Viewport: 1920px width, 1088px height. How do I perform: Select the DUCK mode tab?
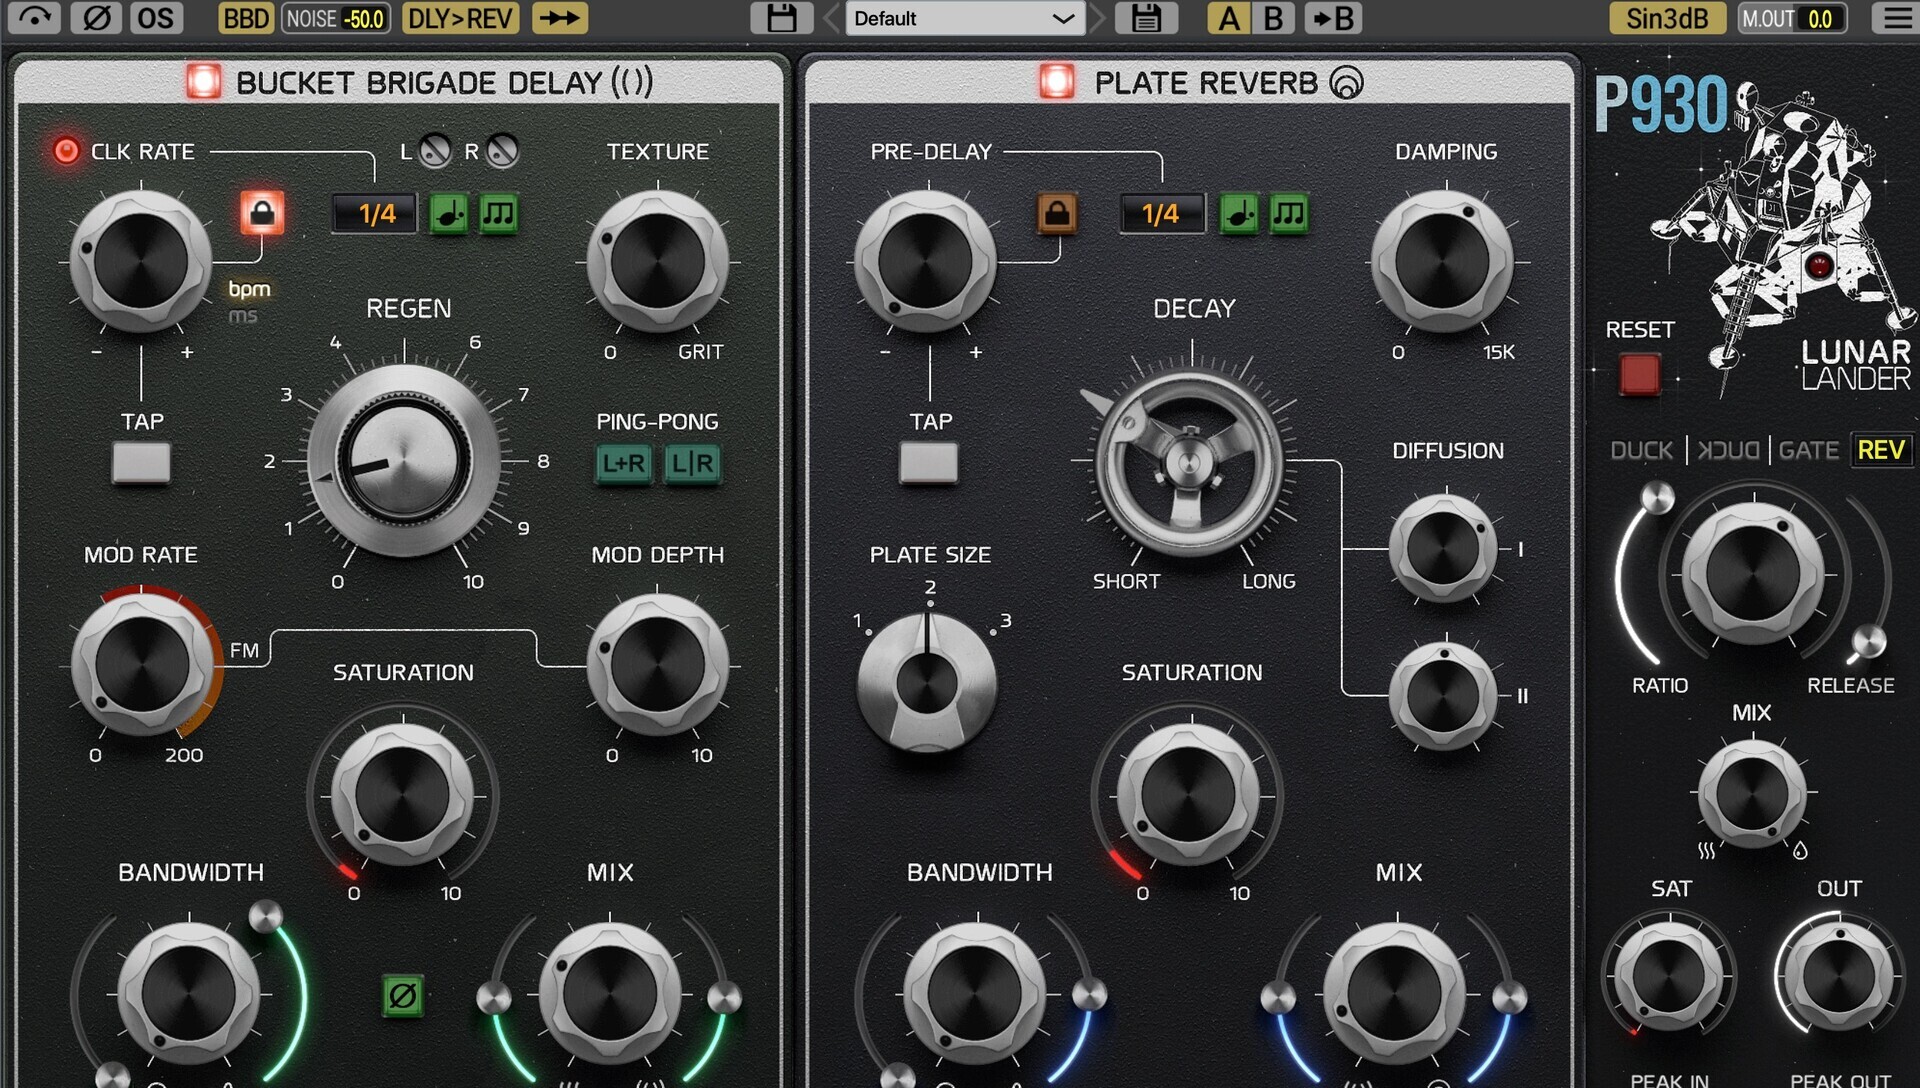pos(1641,450)
